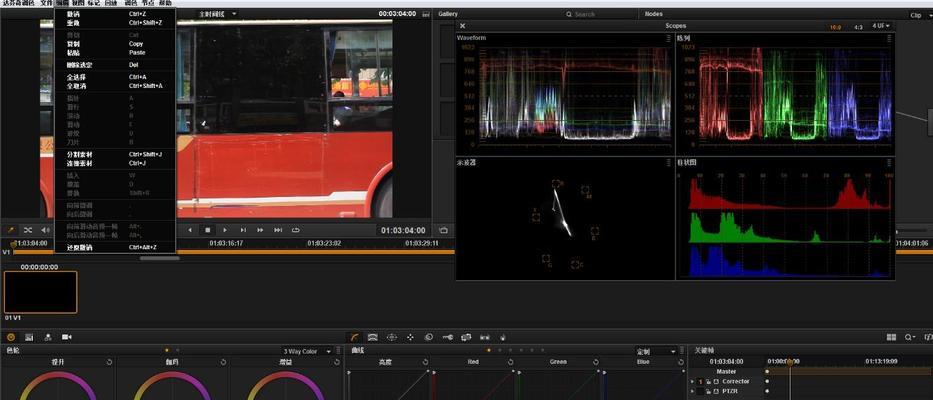The height and width of the screenshot is (400, 933).
Task: Reset the Gain wheel with its reset icon
Action: point(337,362)
